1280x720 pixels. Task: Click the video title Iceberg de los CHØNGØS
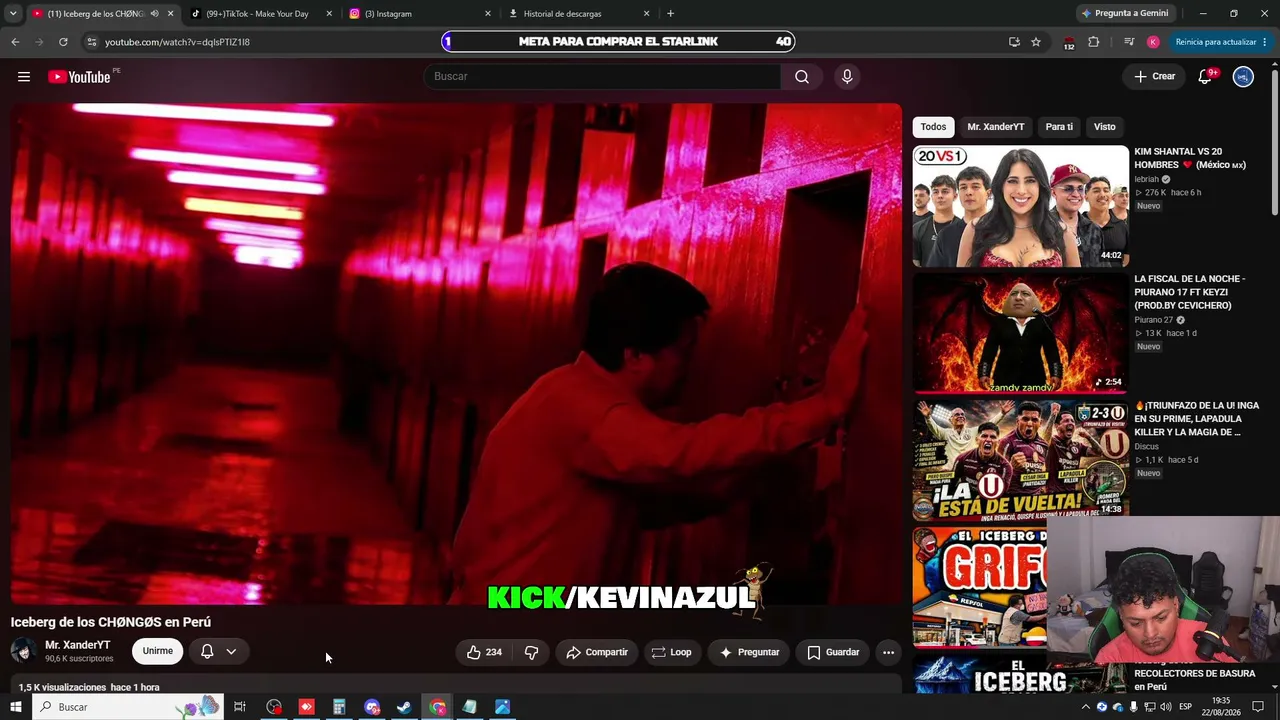coord(111,622)
